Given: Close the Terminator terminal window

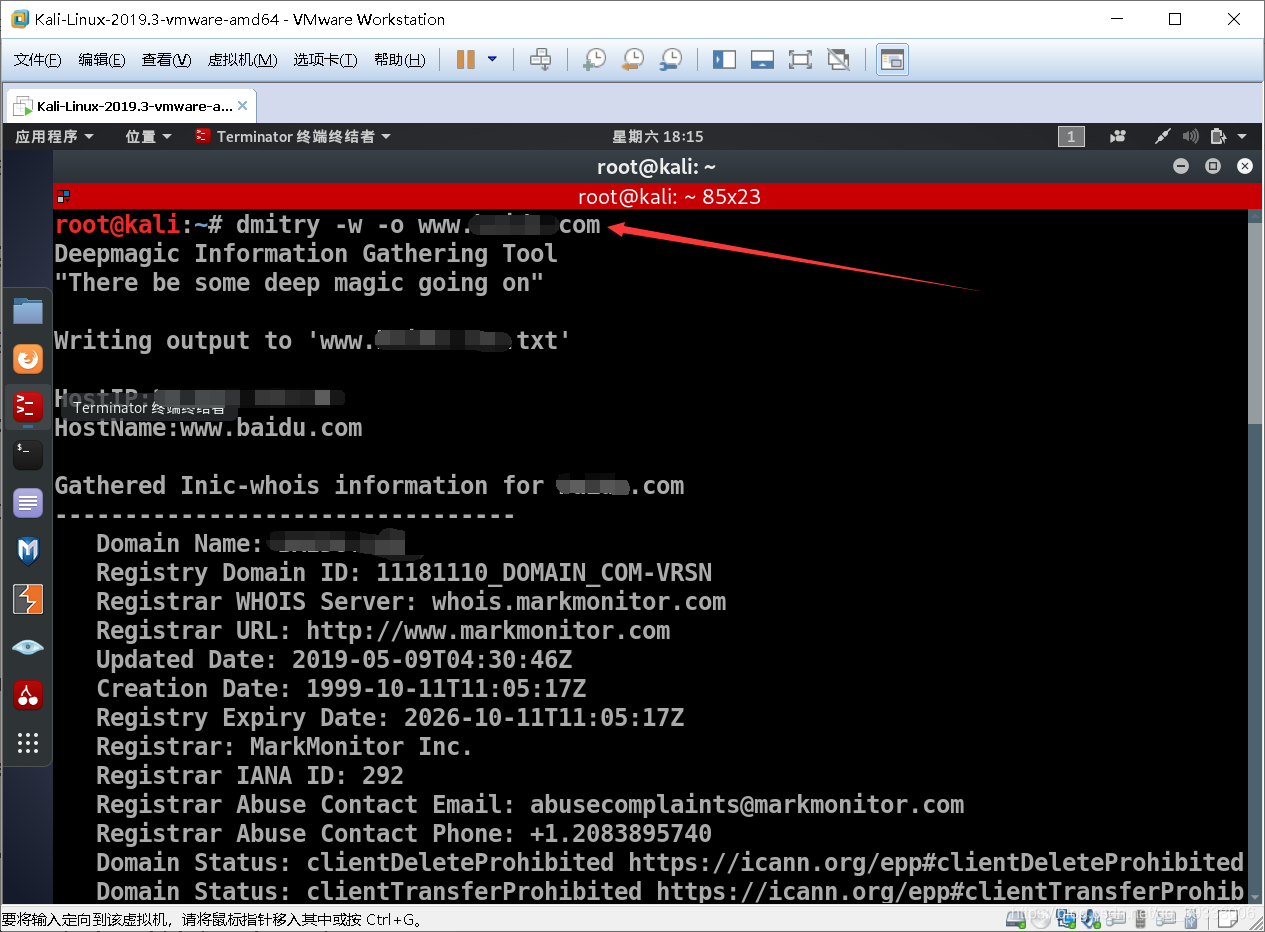Looking at the screenshot, I should (x=1245, y=166).
